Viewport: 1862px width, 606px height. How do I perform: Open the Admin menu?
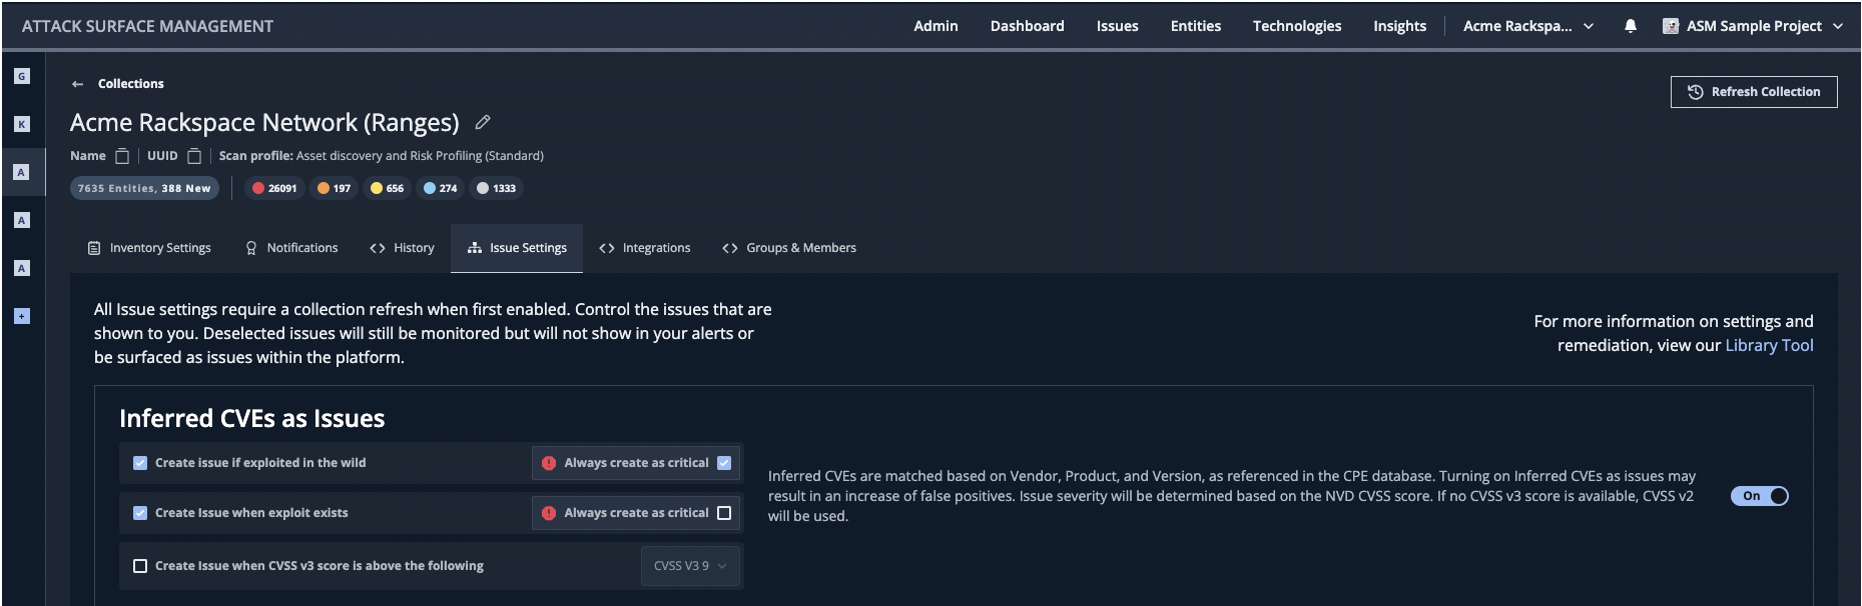(936, 26)
